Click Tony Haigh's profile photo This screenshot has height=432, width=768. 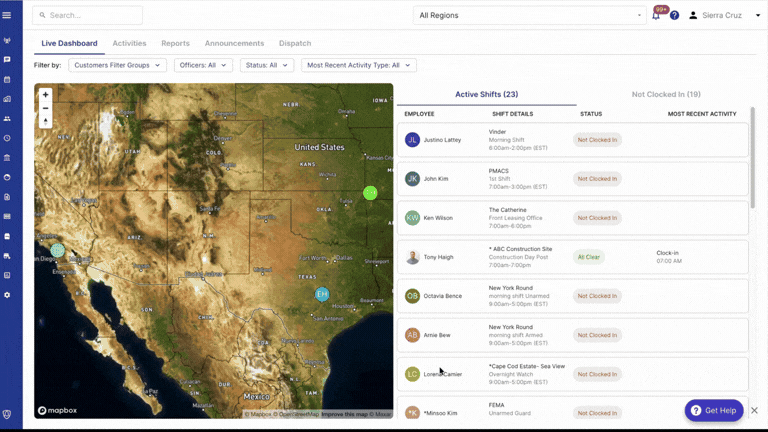tap(412, 257)
